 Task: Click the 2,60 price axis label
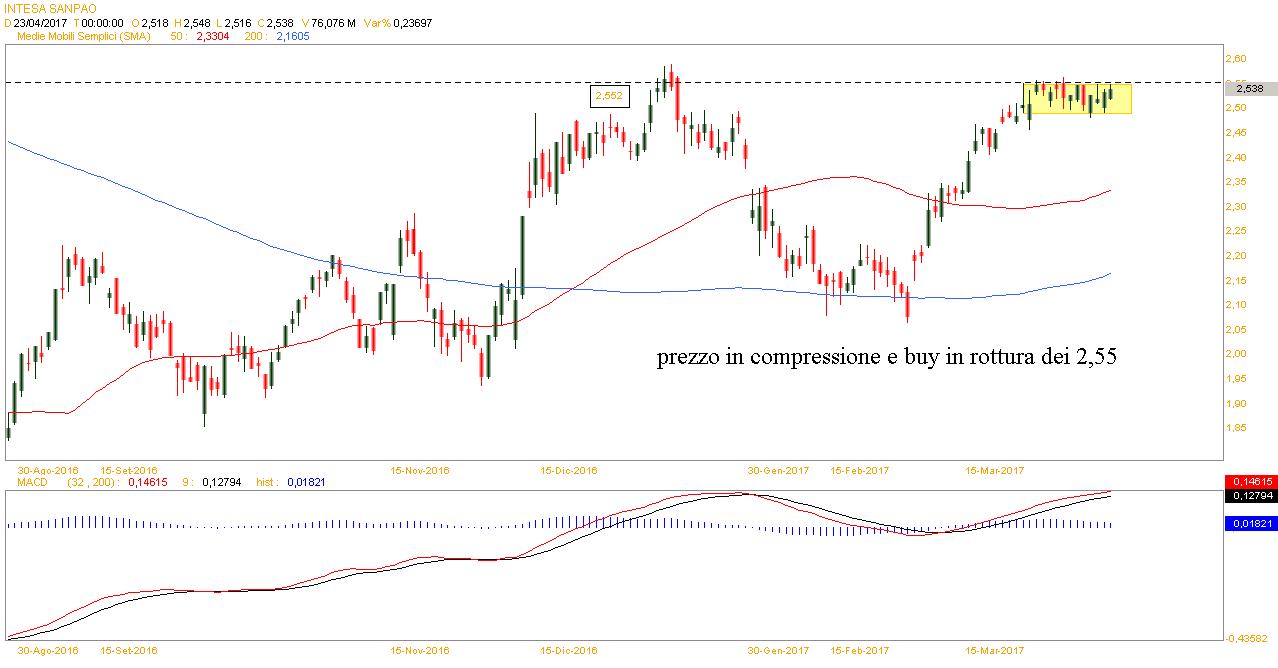coord(1238,59)
